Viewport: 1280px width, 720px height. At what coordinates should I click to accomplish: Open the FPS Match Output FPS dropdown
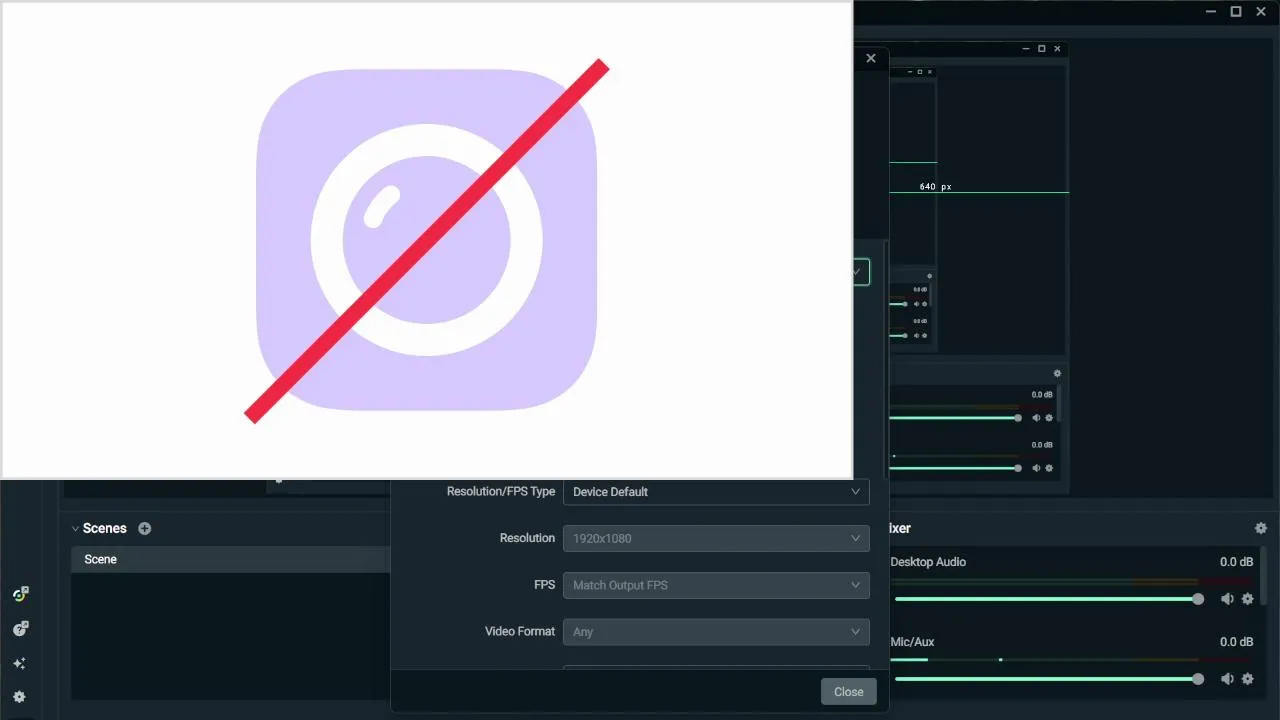pos(716,585)
